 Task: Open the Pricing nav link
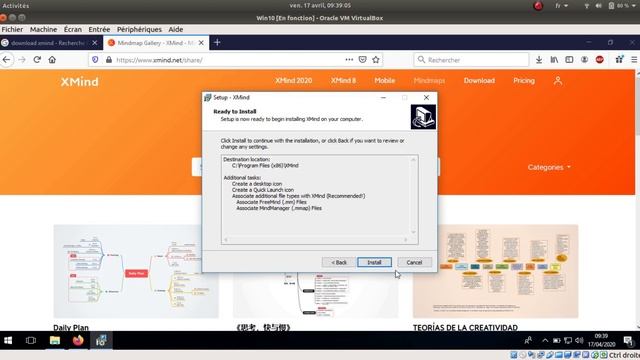[x=524, y=81]
